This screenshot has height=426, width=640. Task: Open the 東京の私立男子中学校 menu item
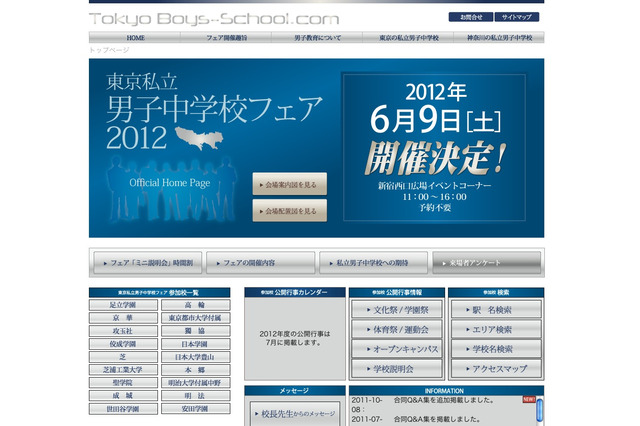coord(408,38)
